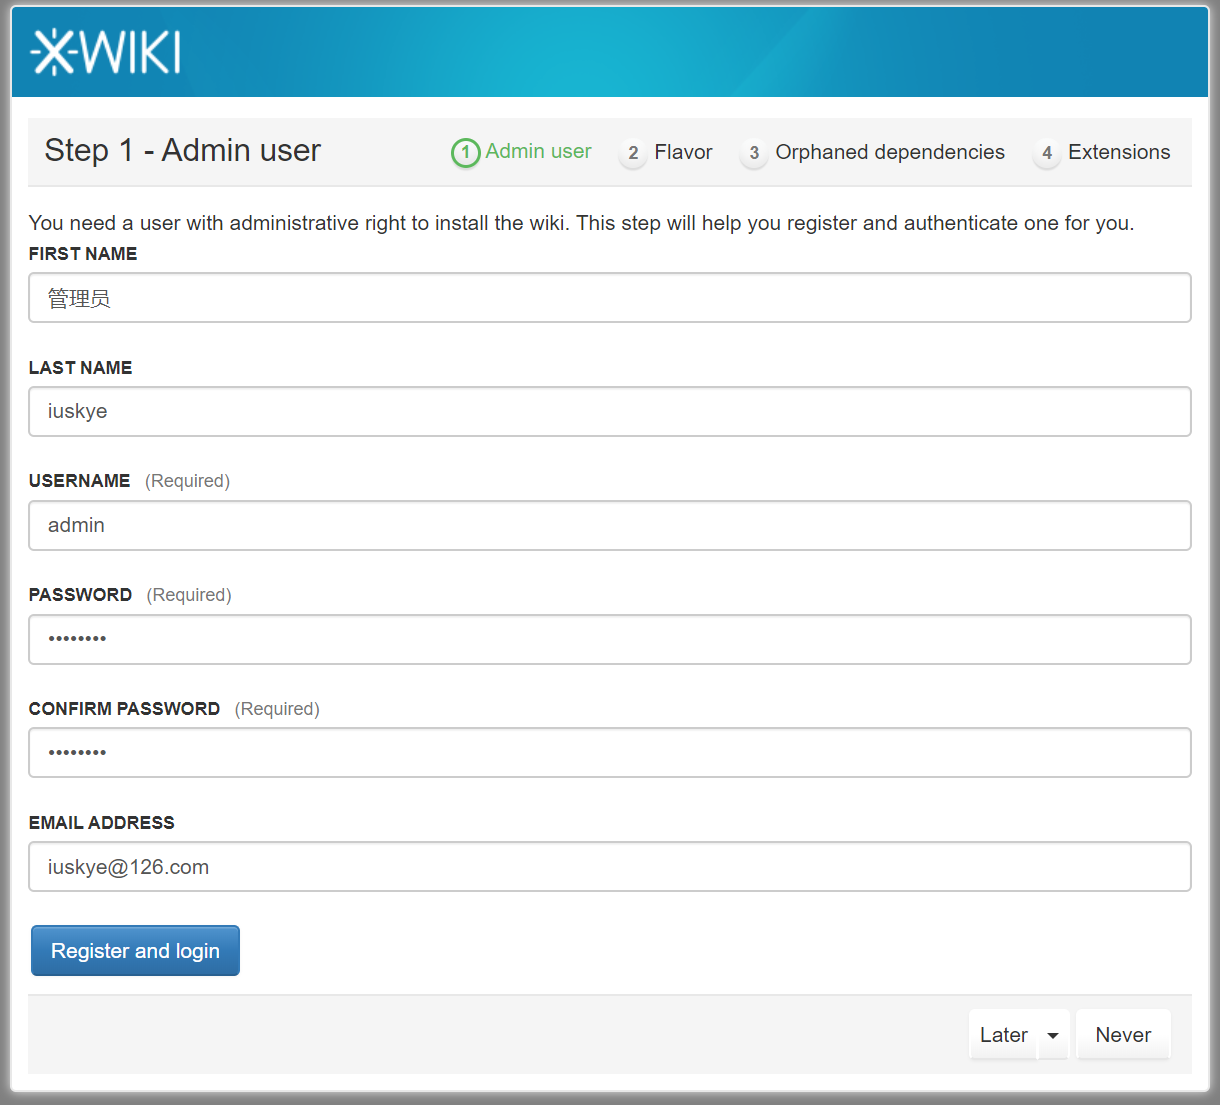The width and height of the screenshot is (1220, 1105).
Task: Focus the Email Address input field
Action: point(610,866)
